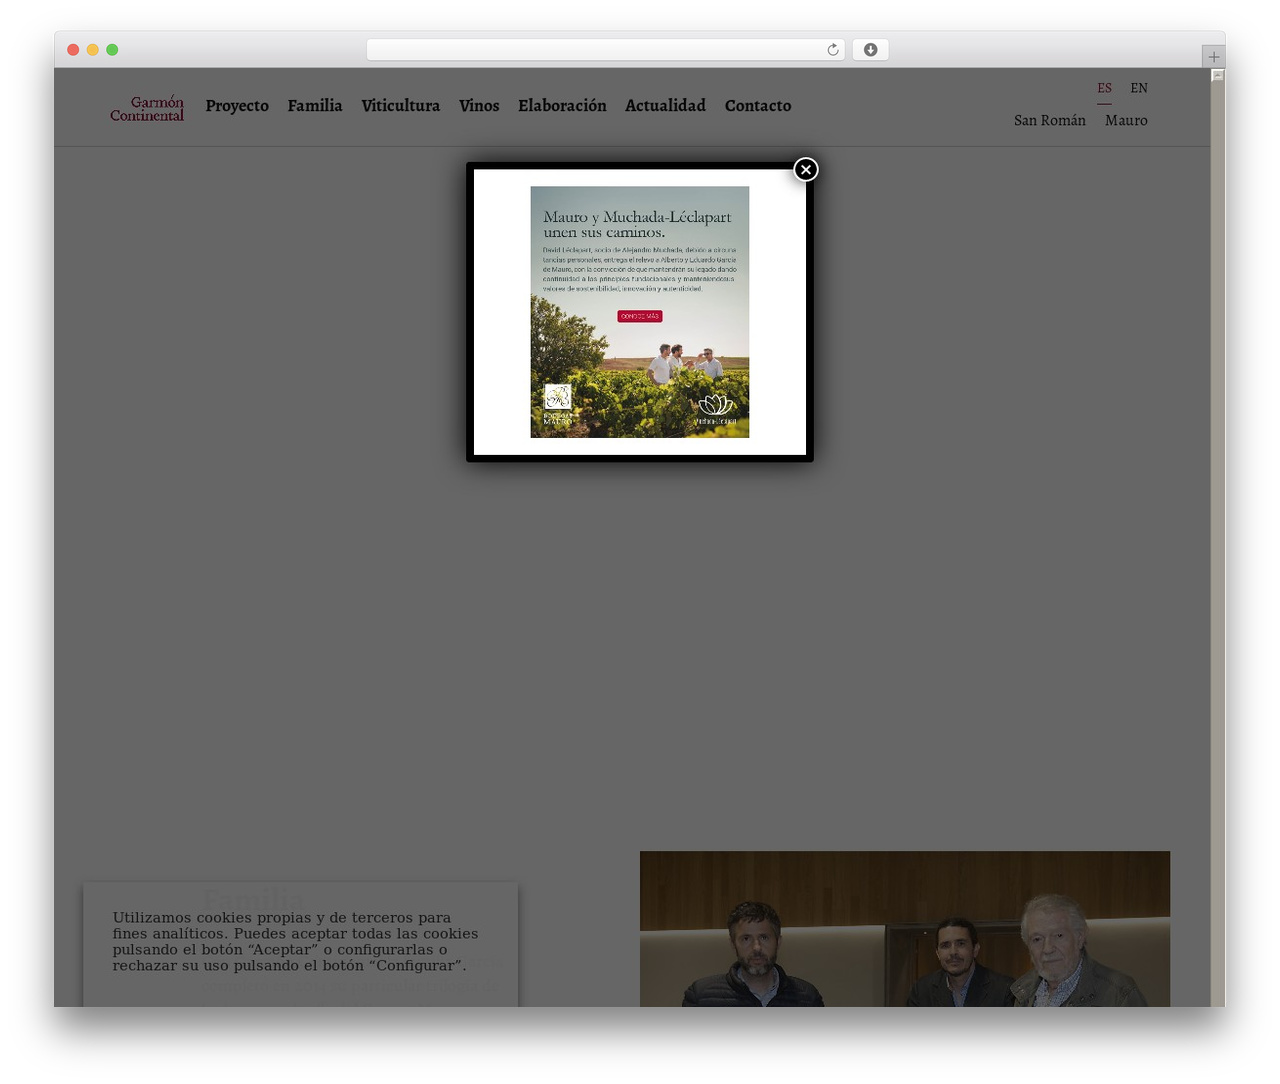Open the Familia menu item
Screen dimensions: 1280x1084
click(315, 106)
